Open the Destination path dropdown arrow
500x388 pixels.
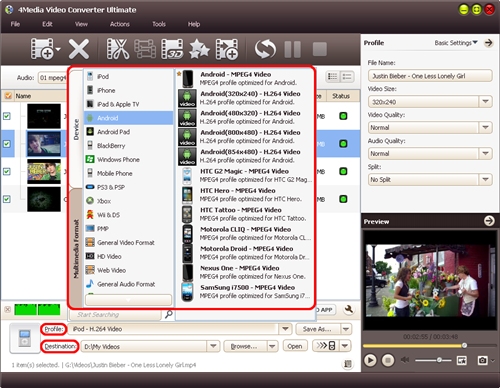coord(213,346)
